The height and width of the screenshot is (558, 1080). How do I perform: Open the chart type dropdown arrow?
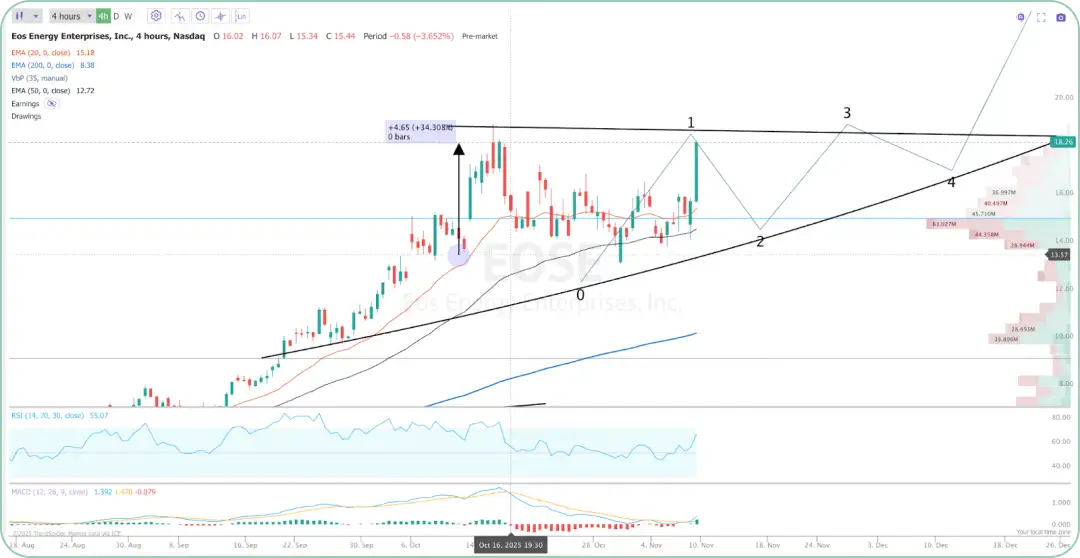coord(37,16)
